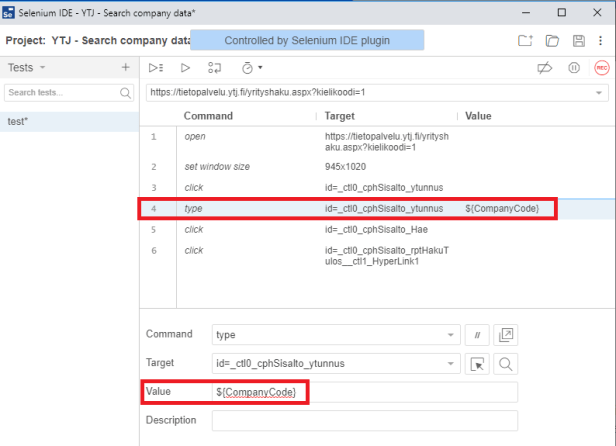Screen dimensions: 616x446
Task: Create a new project icon
Action: point(525,40)
